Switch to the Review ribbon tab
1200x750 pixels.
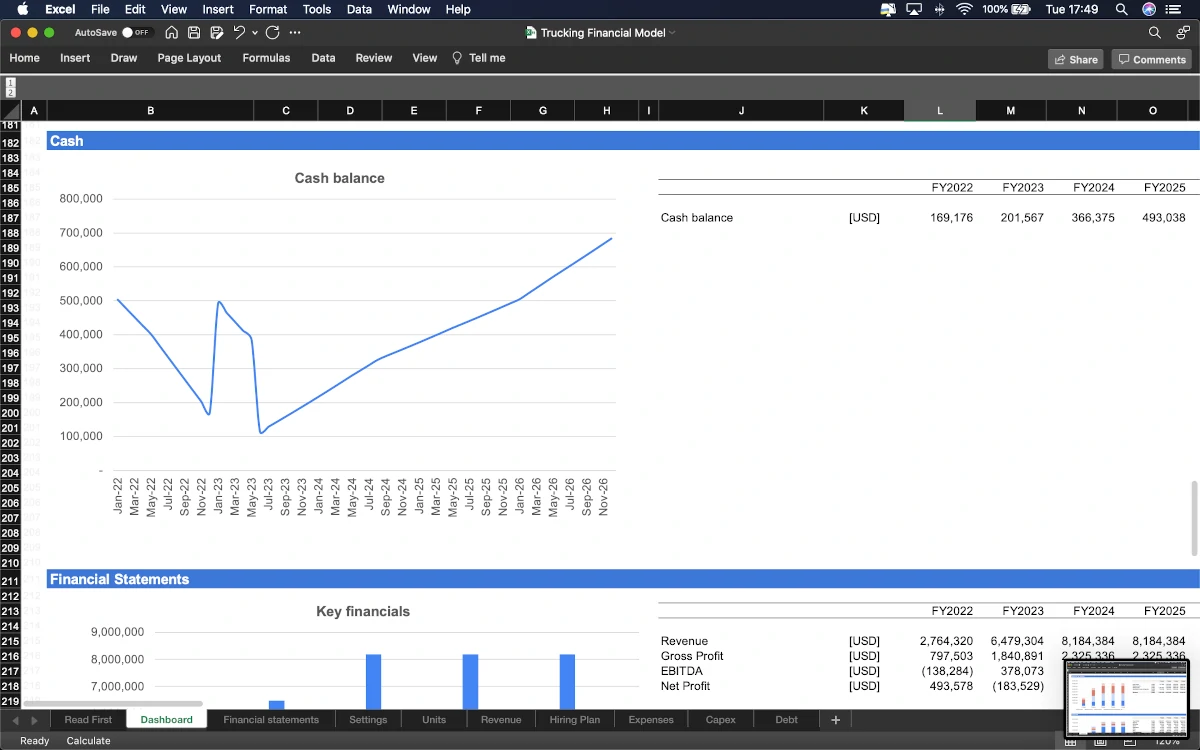point(374,58)
